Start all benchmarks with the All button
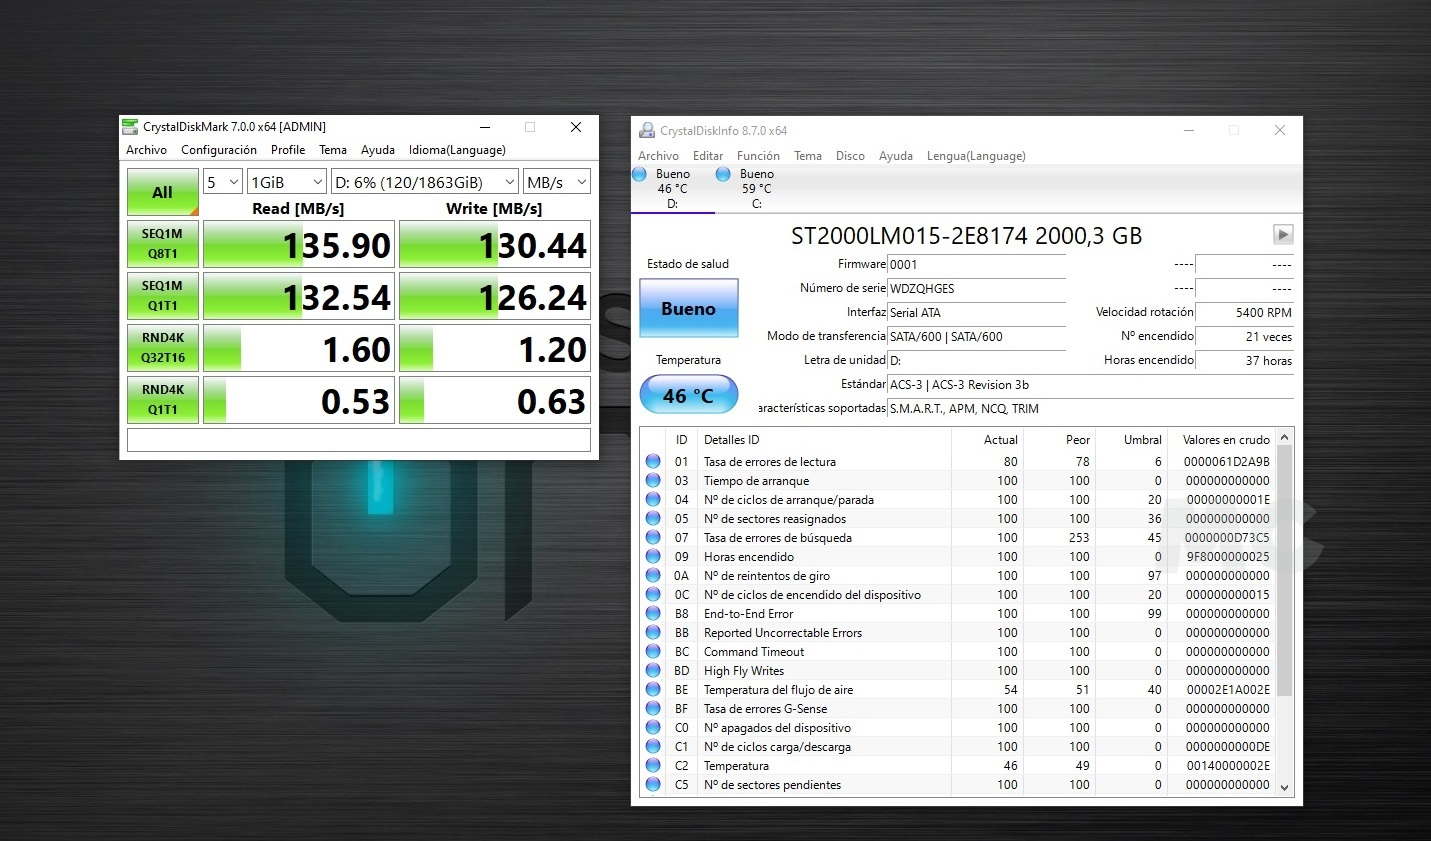The image size is (1431, 841). pos(162,192)
